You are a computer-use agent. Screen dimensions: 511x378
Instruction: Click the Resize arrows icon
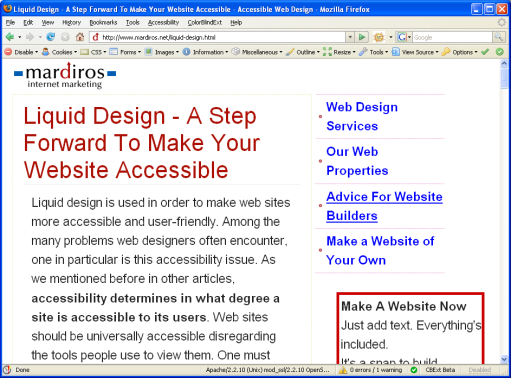click(327, 52)
